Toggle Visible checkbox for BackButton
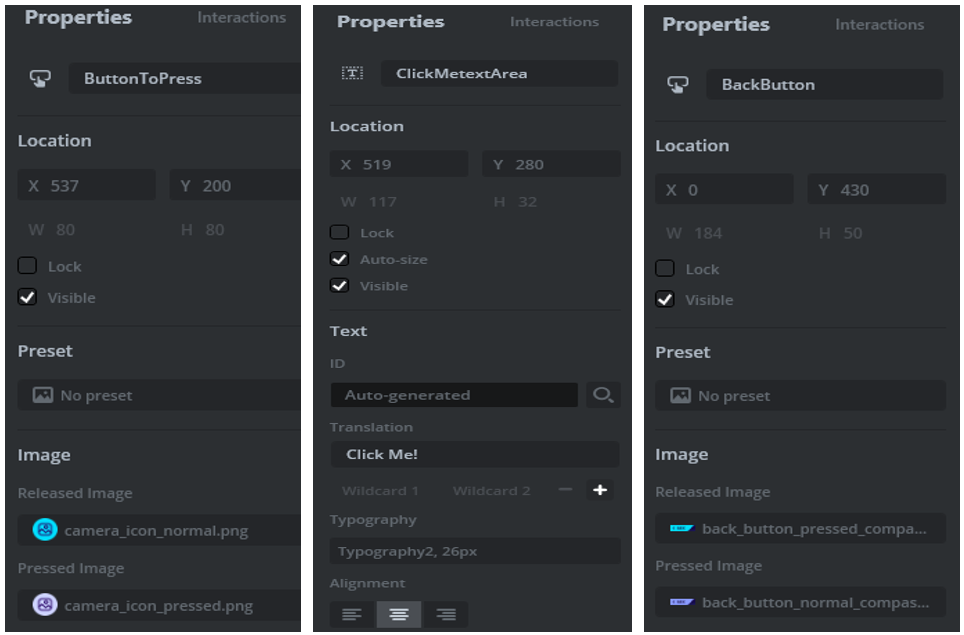 [x=665, y=299]
